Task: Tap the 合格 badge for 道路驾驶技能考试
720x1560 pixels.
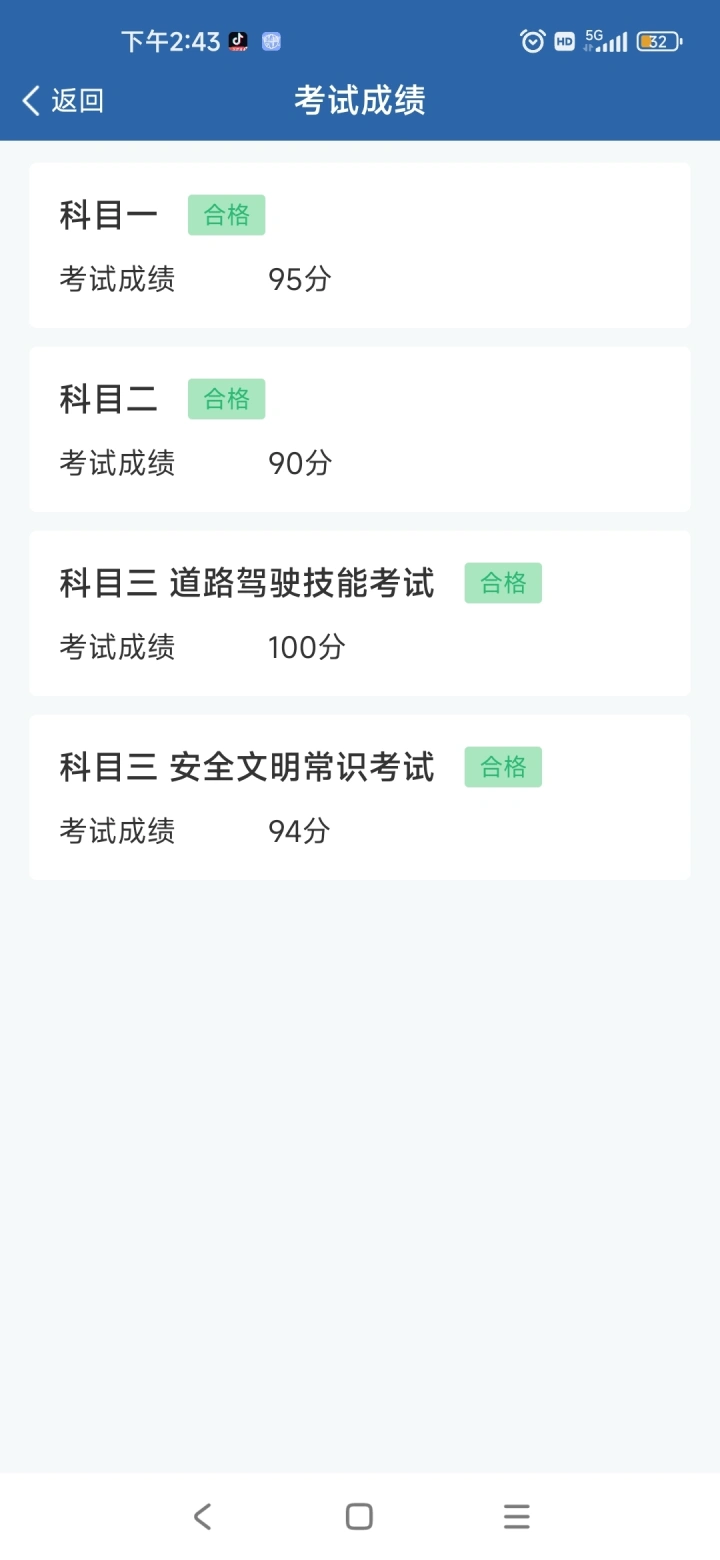Action: pyautogui.click(x=503, y=583)
